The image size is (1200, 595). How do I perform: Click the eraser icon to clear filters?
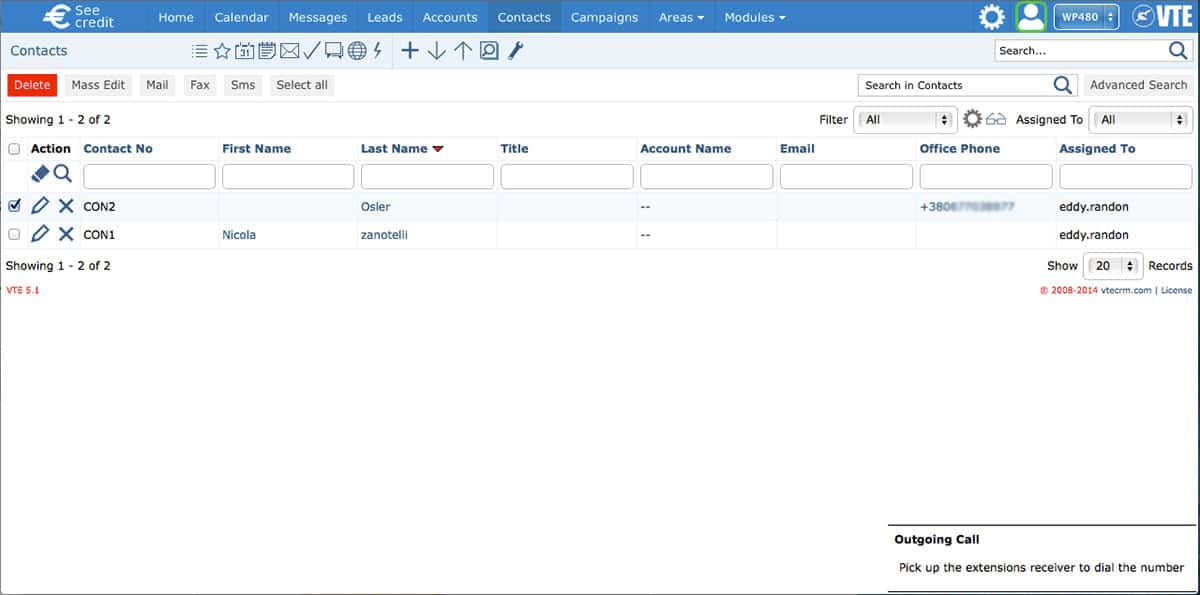tap(40, 174)
